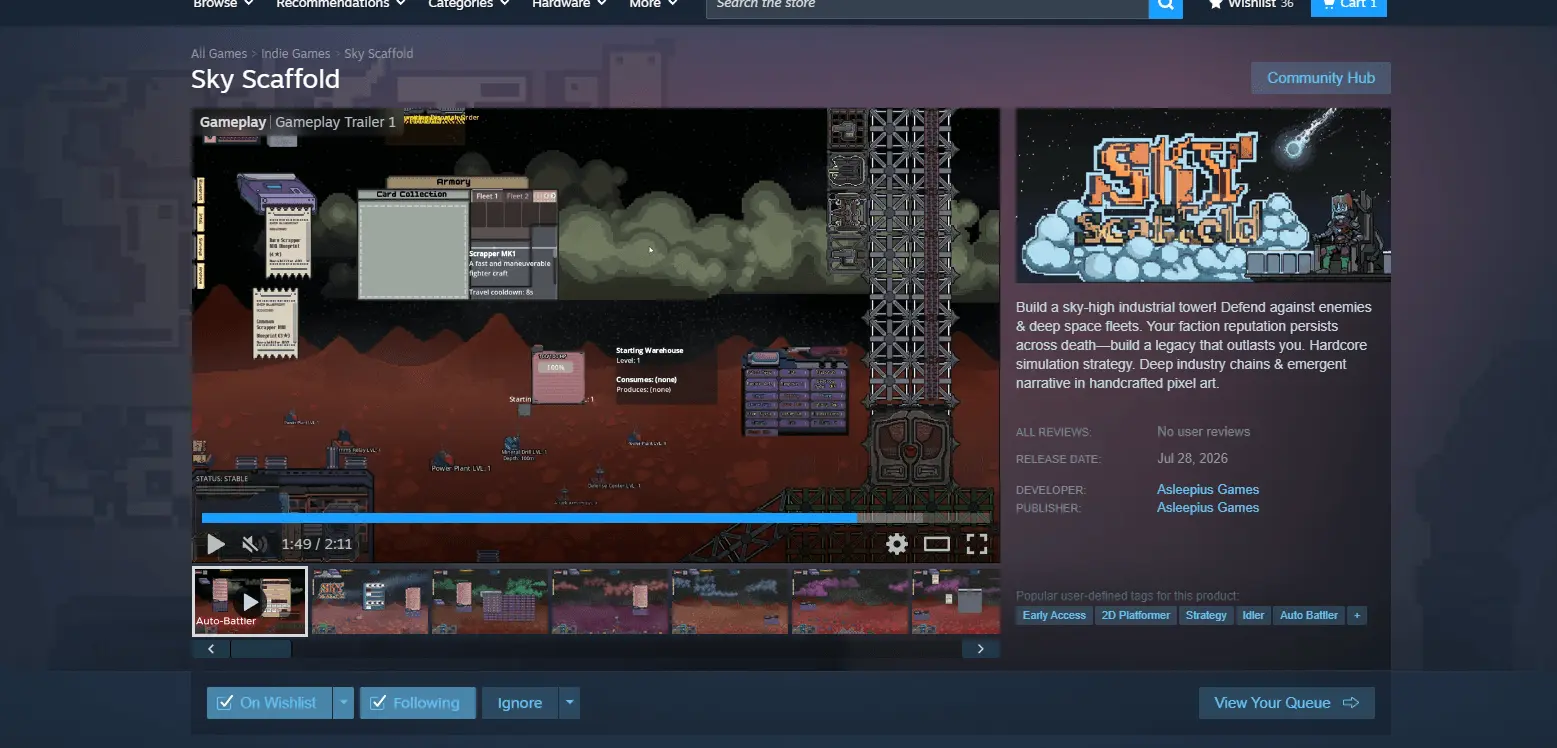
Task: Click the thumbnail strip scrollbar handle
Action: [x=261, y=649]
